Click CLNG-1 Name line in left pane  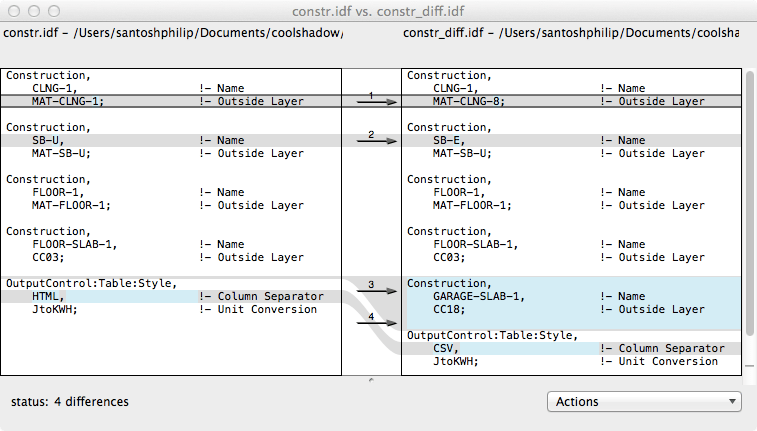click(x=171, y=88)
